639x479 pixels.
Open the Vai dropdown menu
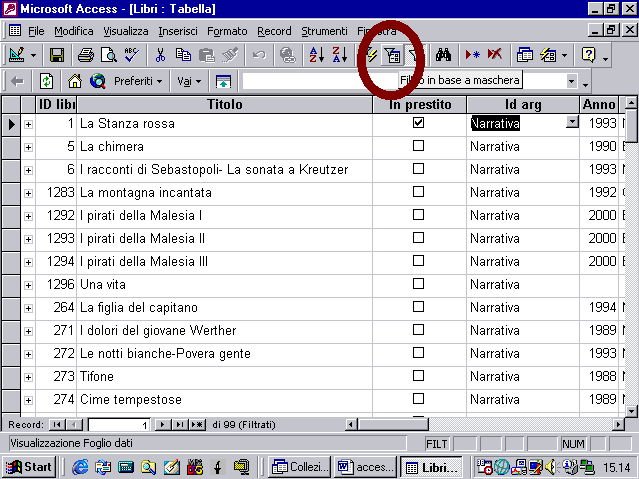tap(189, 81)
